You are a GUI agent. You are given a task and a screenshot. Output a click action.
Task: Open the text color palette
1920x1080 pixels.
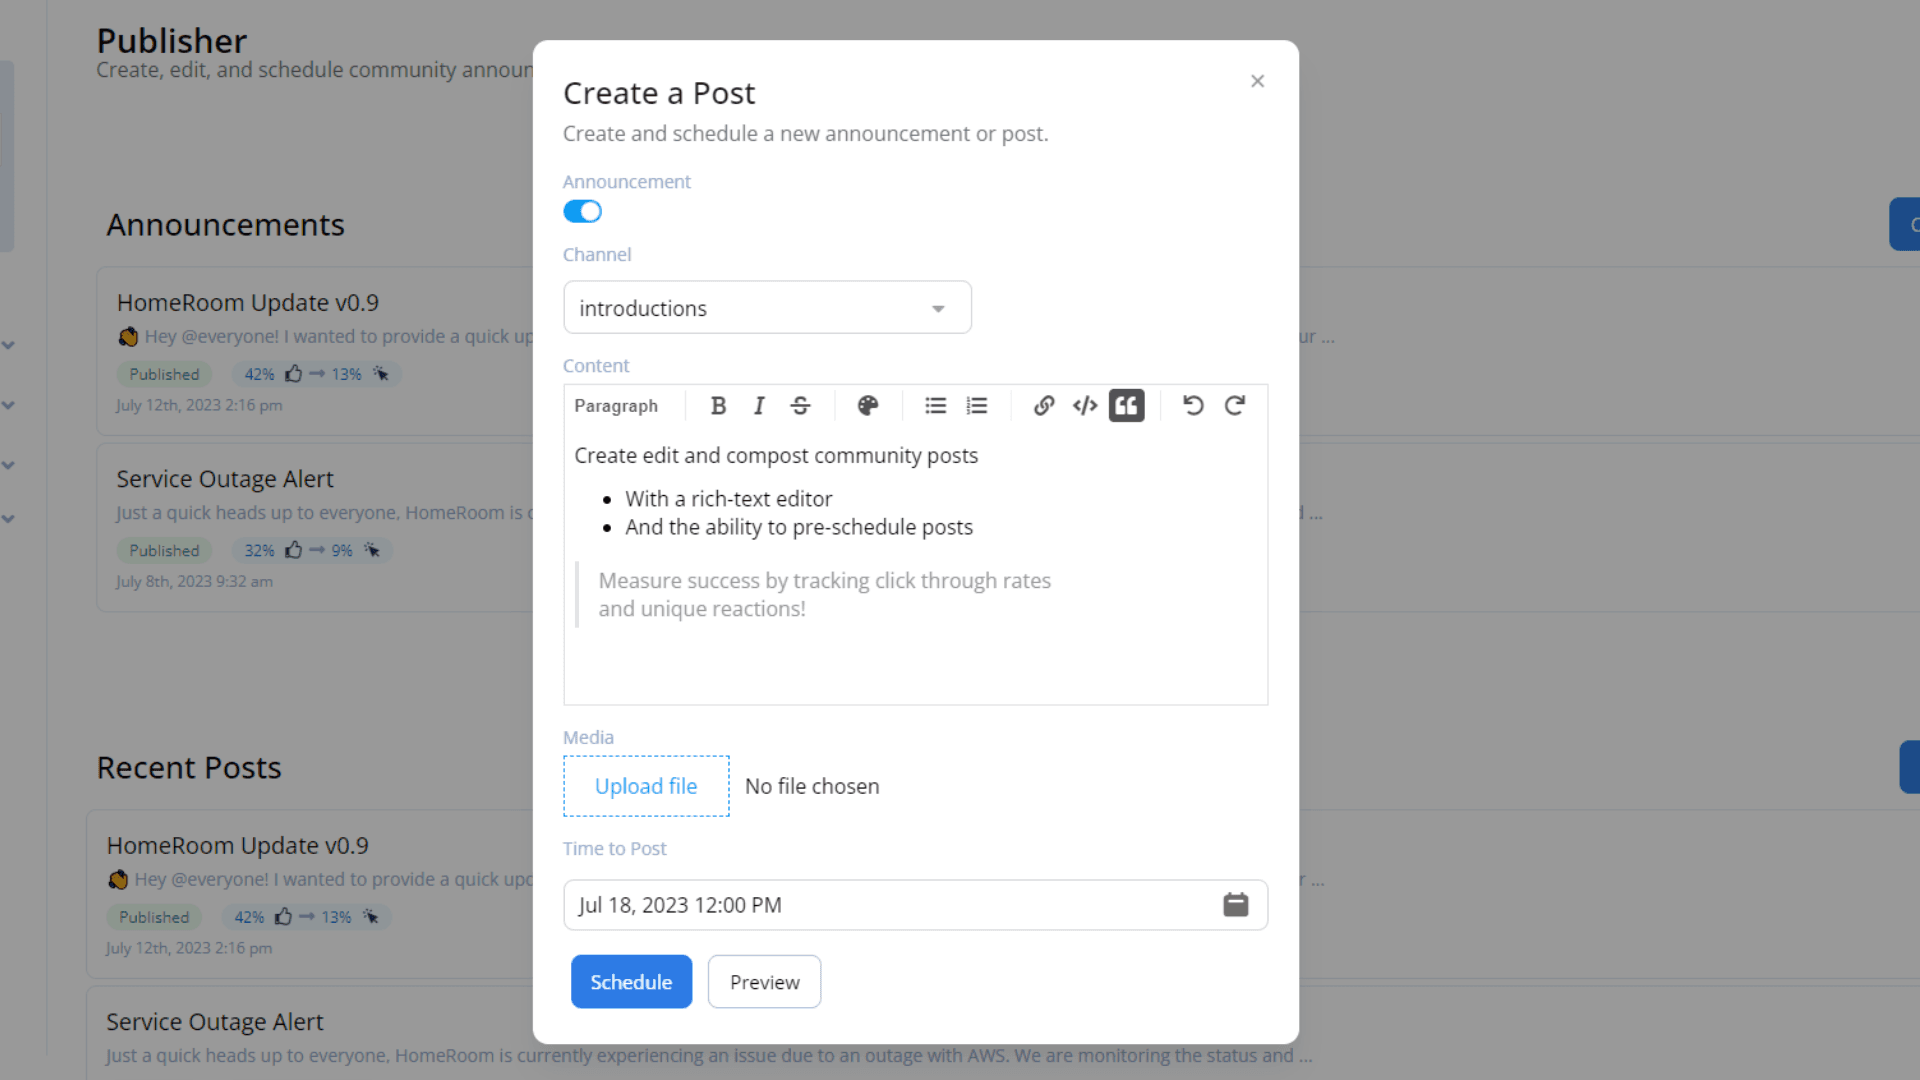[867, 405]
